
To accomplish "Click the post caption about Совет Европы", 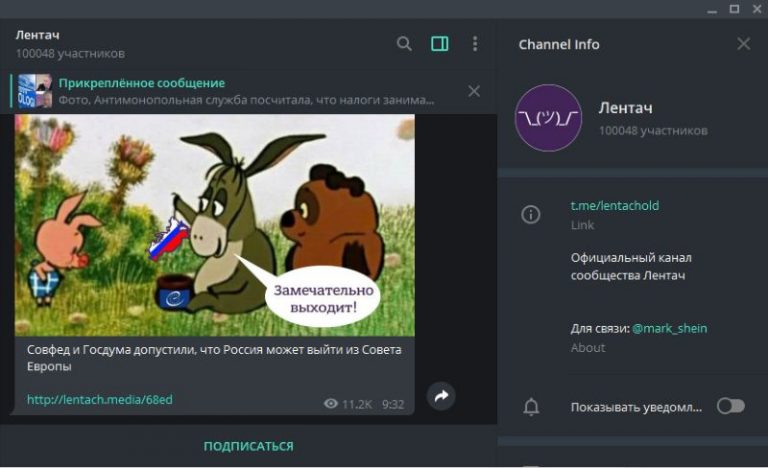I will 214,358.
